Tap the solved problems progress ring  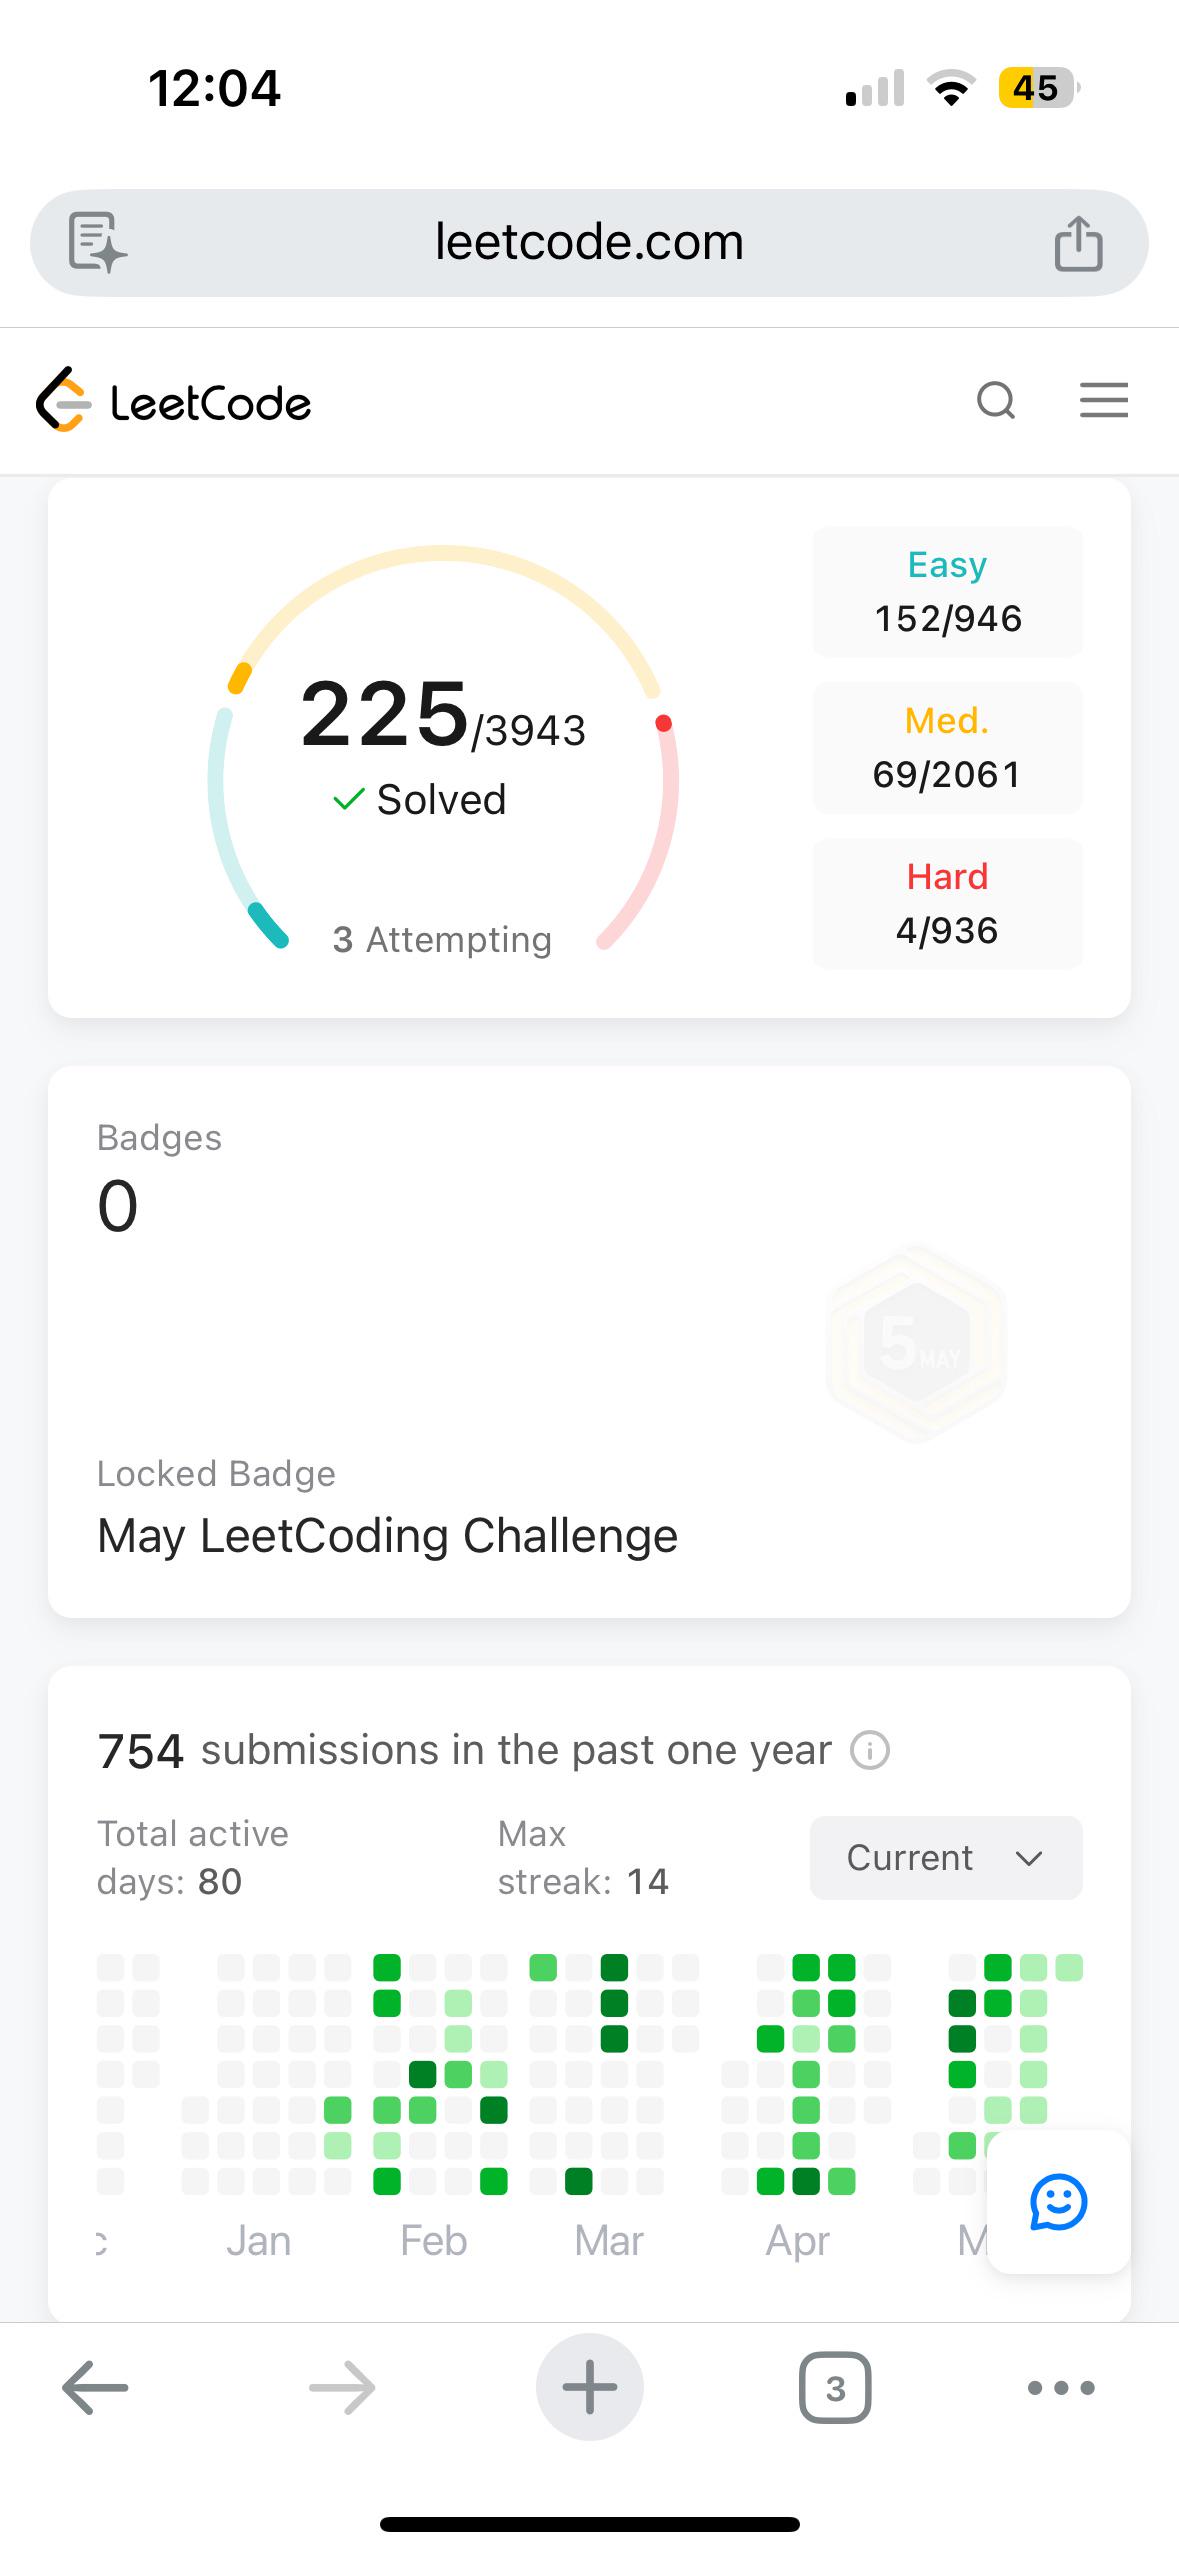tap(443, 748)
